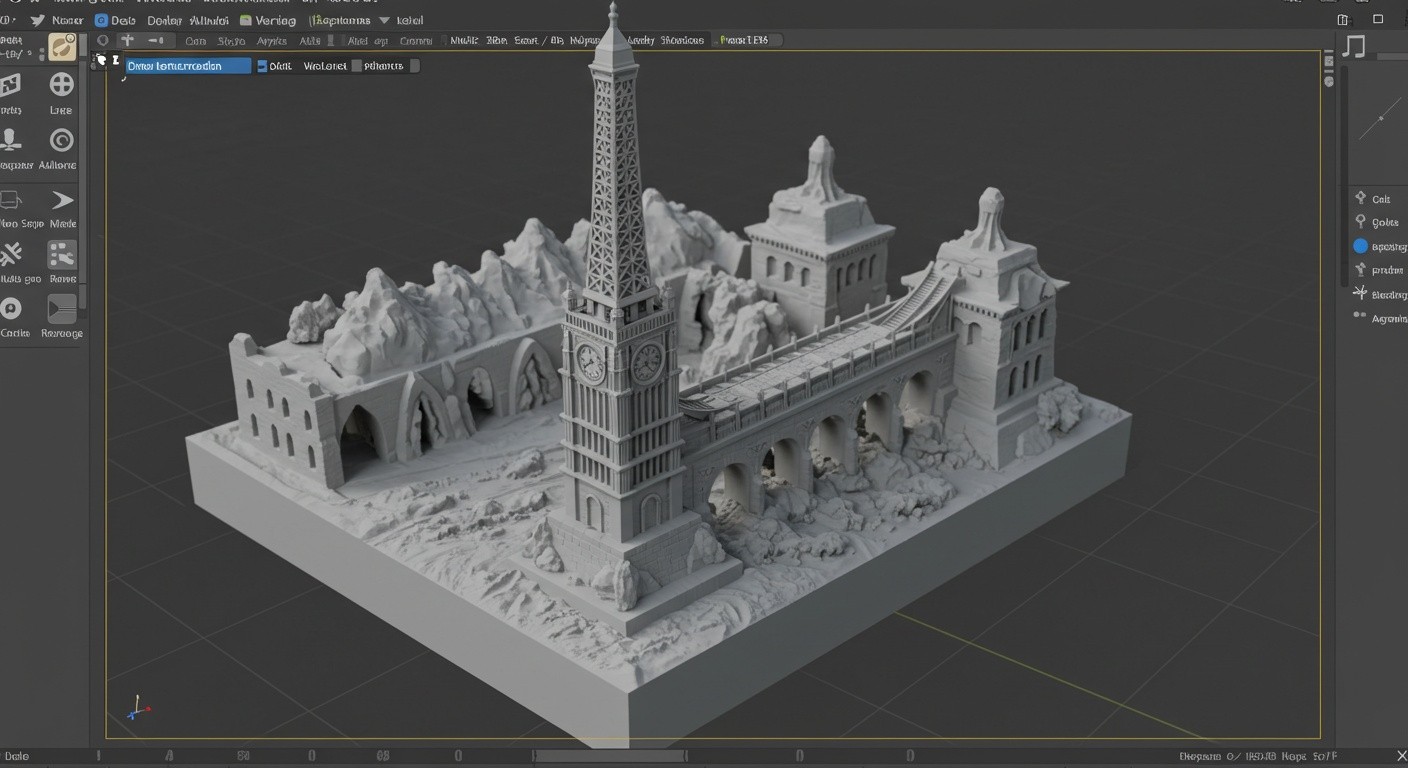
Task: Click the arrow-shaped Made tool icon
Action: pyautogui.click(x=62, y=200)
